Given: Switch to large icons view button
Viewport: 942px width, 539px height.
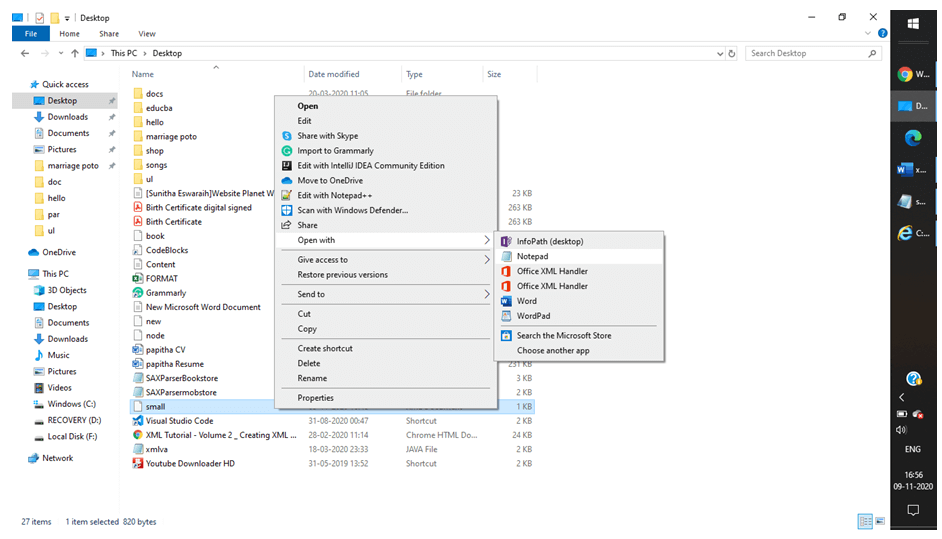Looking at the screenshot, I should (x=880, y=521).
